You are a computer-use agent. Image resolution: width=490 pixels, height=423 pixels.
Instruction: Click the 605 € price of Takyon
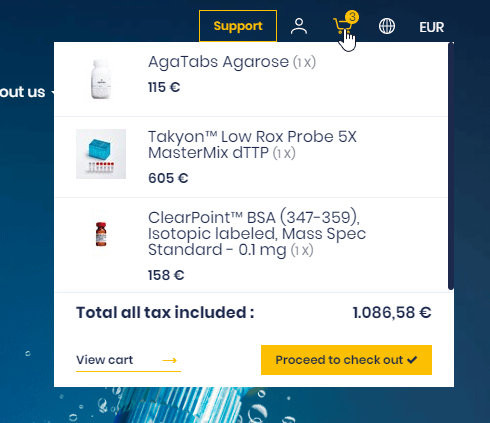click(168, 178)
